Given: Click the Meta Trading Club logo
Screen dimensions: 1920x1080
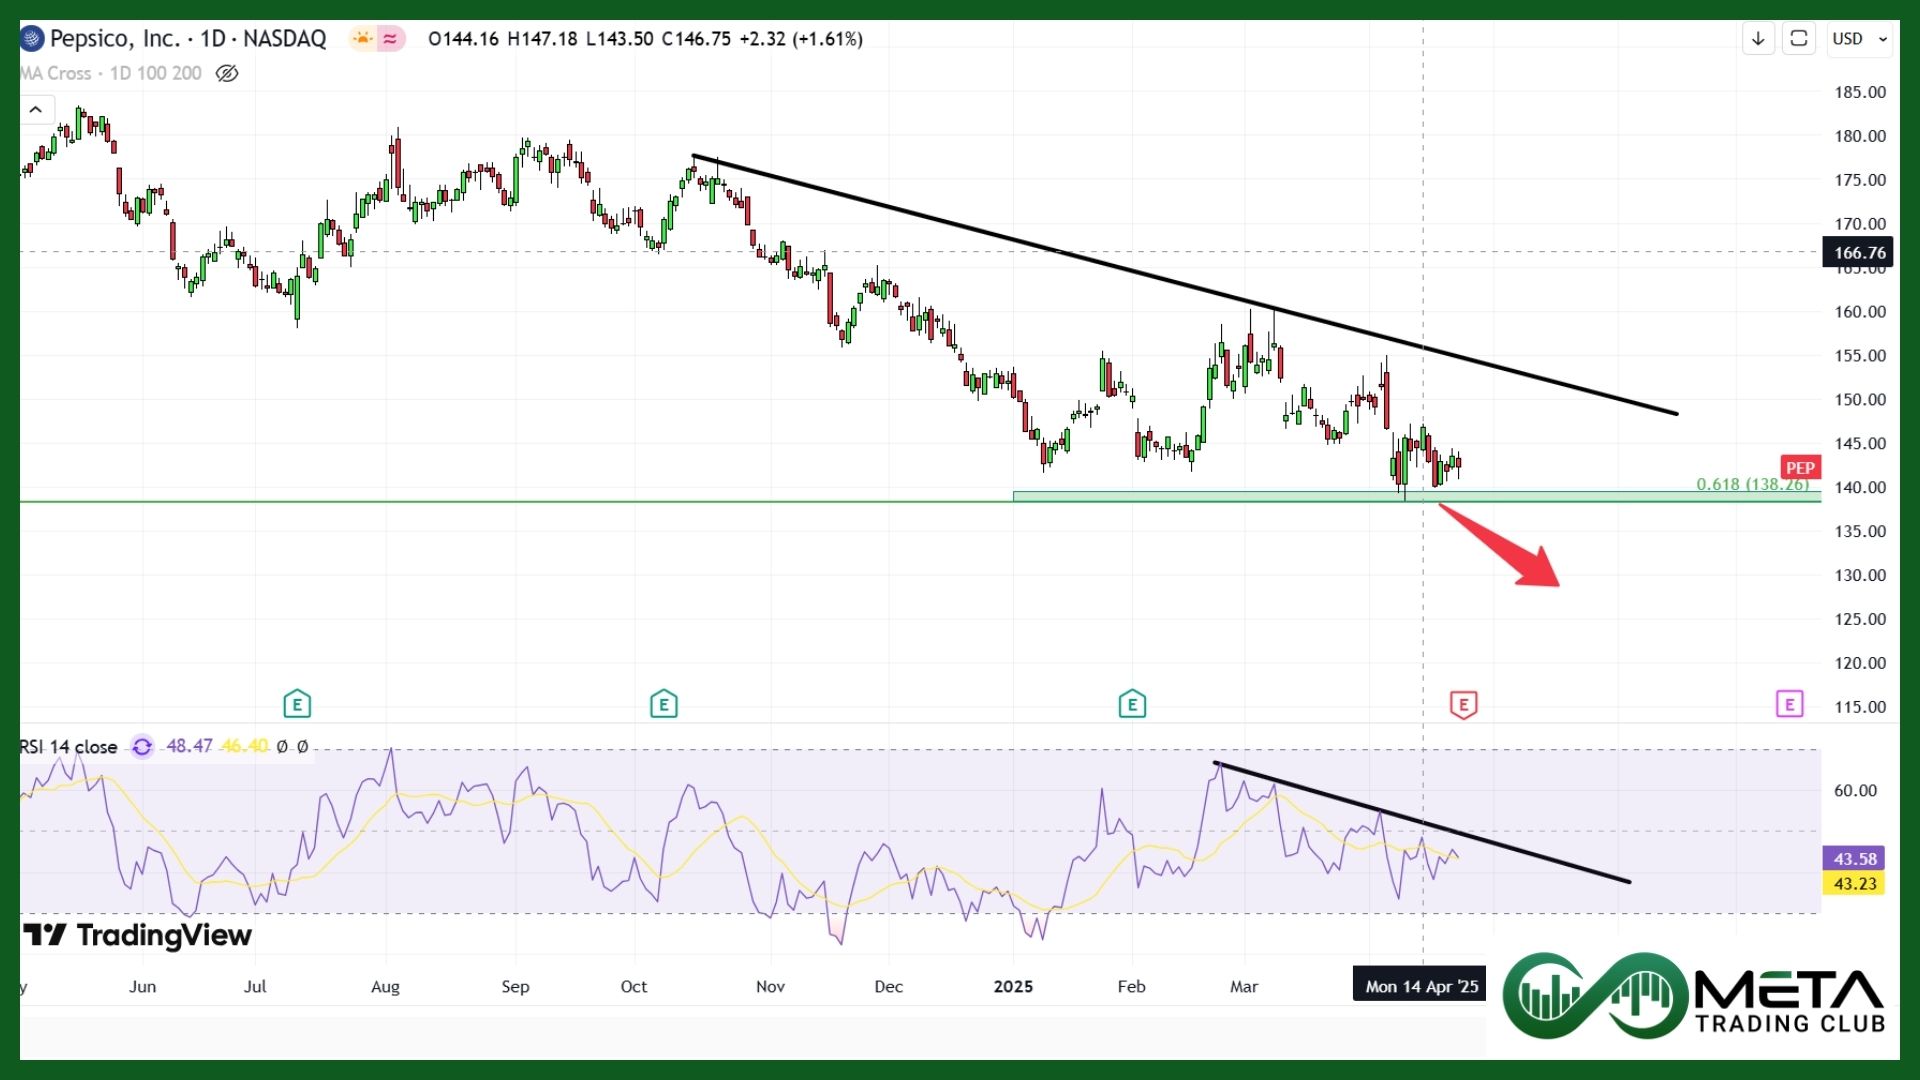Looking at the screenshot, I should [x=1693, y=995].
